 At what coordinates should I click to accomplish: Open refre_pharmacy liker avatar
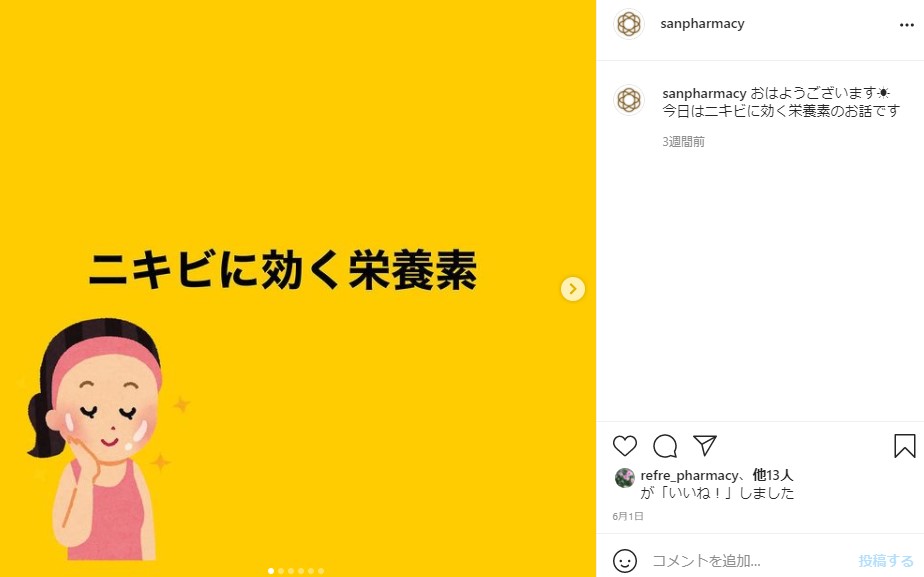pyautogui.click(x=624, y=478)
